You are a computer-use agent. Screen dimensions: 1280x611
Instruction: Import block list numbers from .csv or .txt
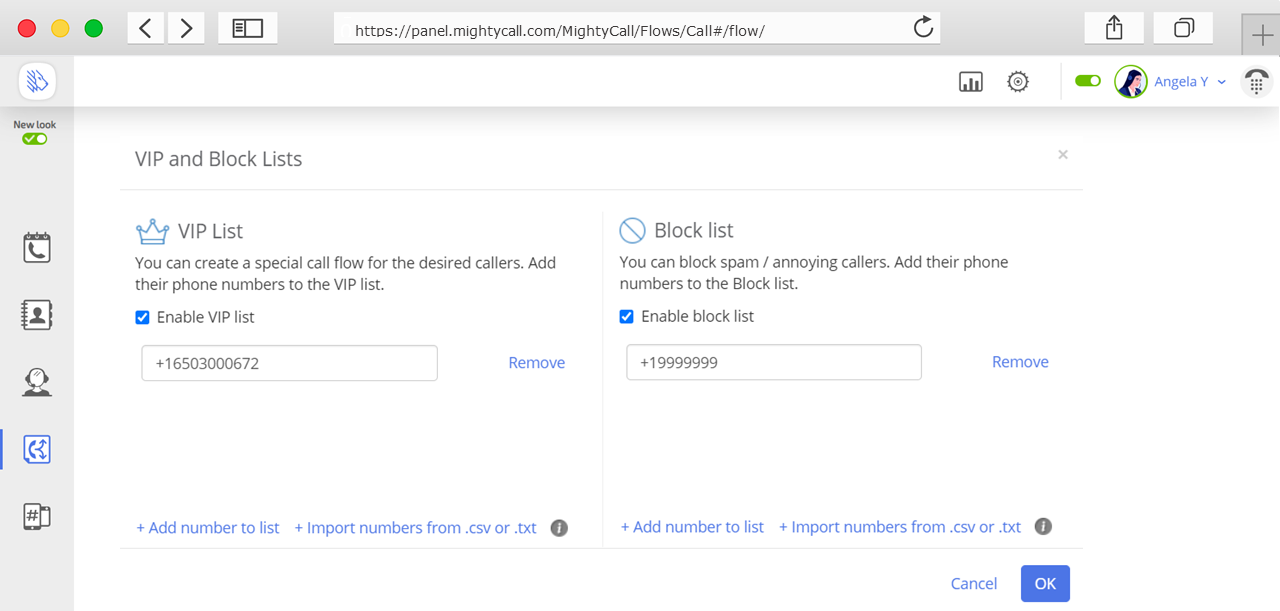coord(900,526)
